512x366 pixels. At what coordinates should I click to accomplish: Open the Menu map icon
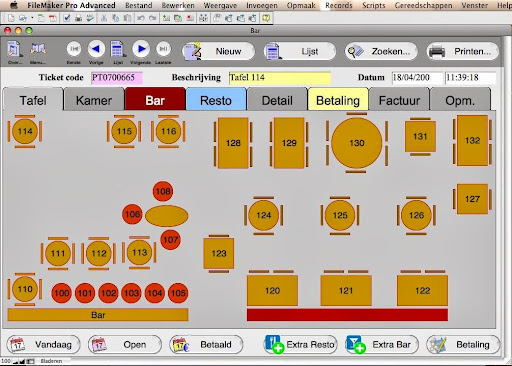(38, 49)
